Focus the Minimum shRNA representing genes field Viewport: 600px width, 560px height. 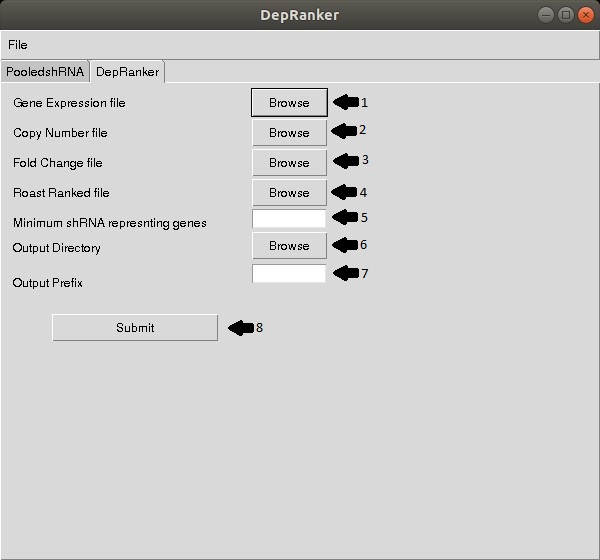tap(289, 219)
